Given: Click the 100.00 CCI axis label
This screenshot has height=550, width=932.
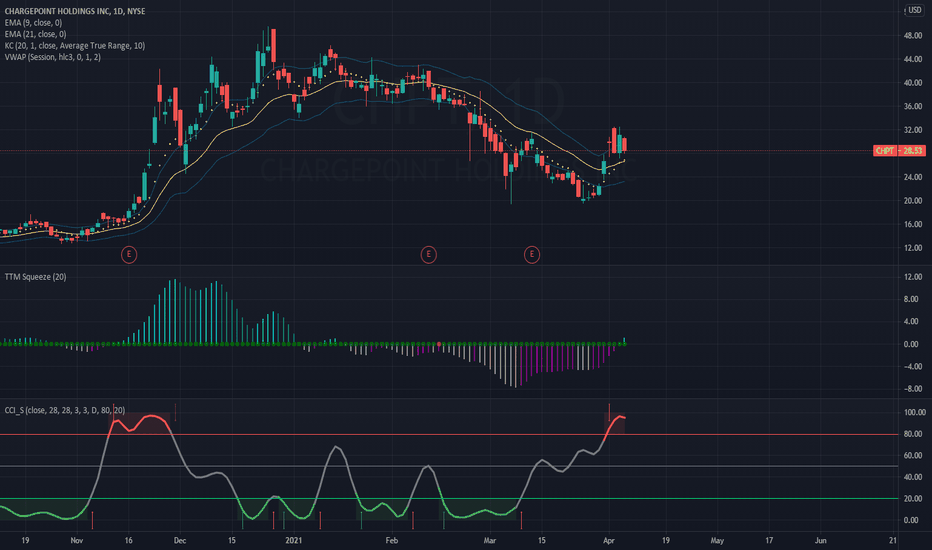Looking at the screenshot, I should click(x=914, y=412).
